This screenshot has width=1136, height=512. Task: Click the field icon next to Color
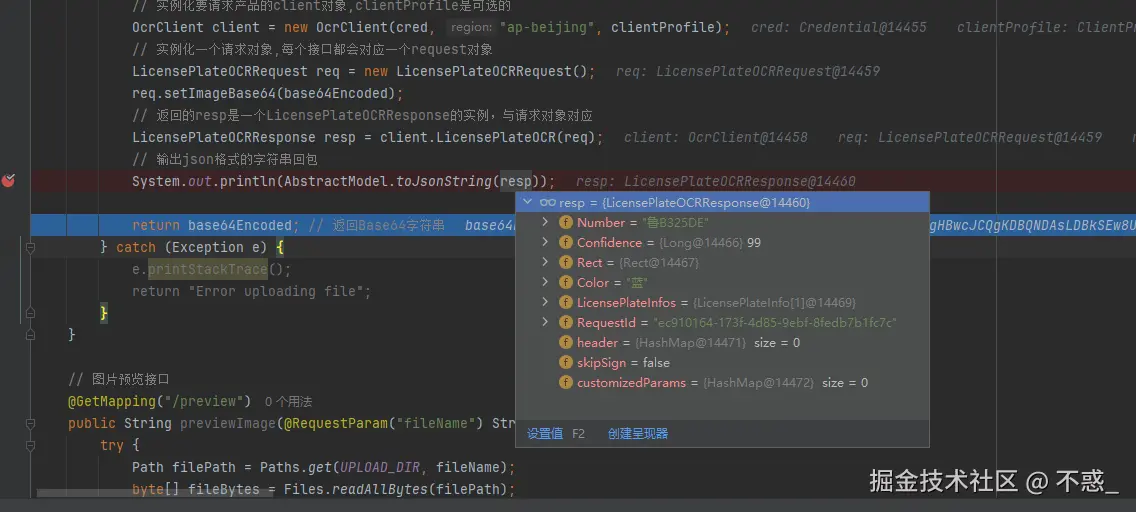click(566, 282)
